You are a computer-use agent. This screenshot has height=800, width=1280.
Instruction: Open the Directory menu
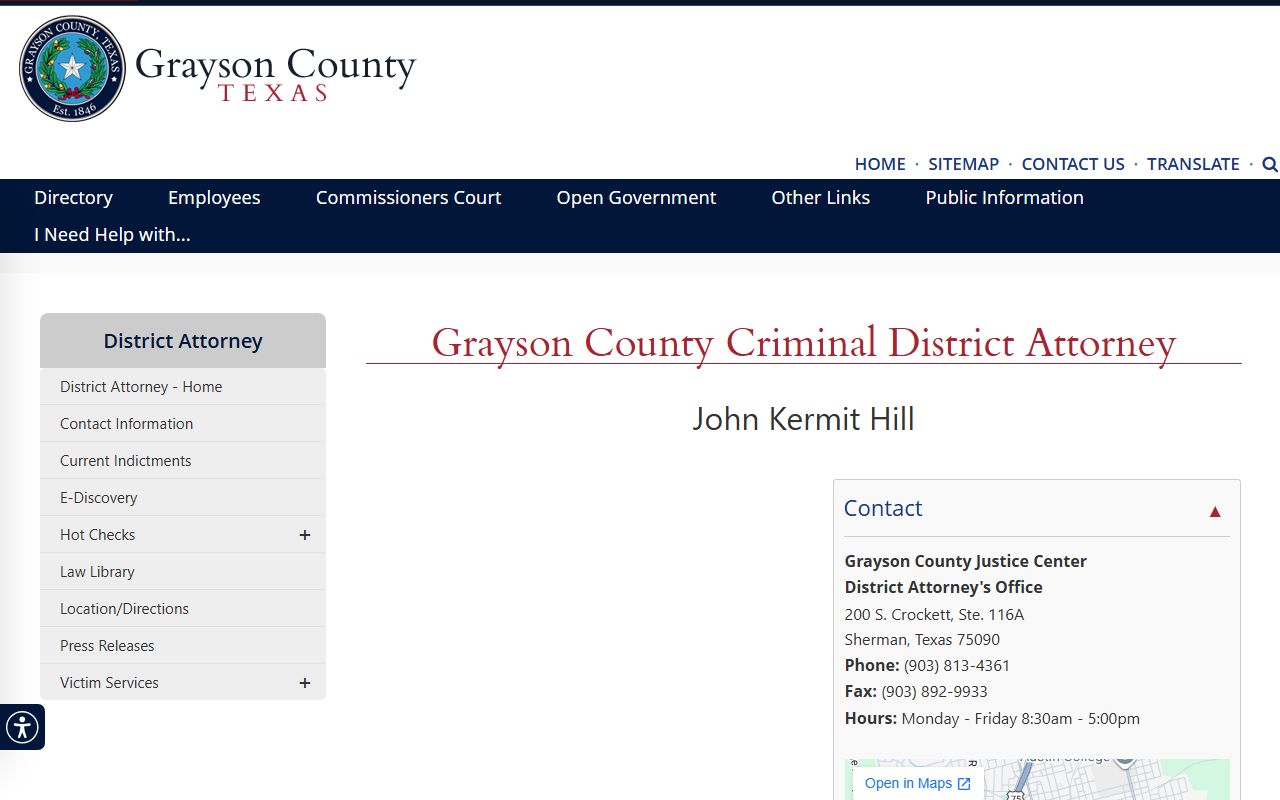click(73, 197)
